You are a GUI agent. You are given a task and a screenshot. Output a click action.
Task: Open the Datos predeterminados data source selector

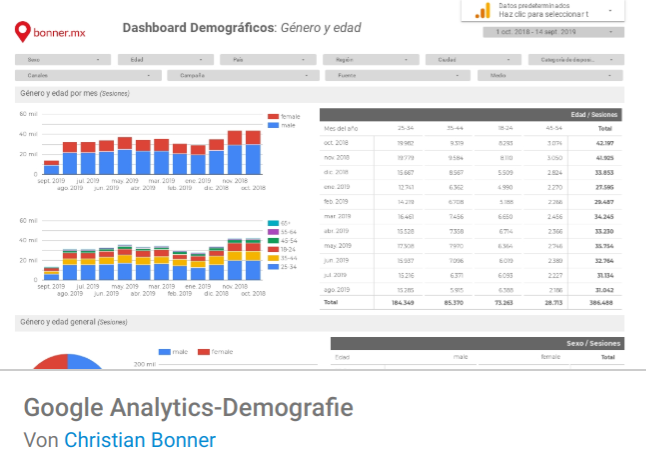[x=543, y=10]
